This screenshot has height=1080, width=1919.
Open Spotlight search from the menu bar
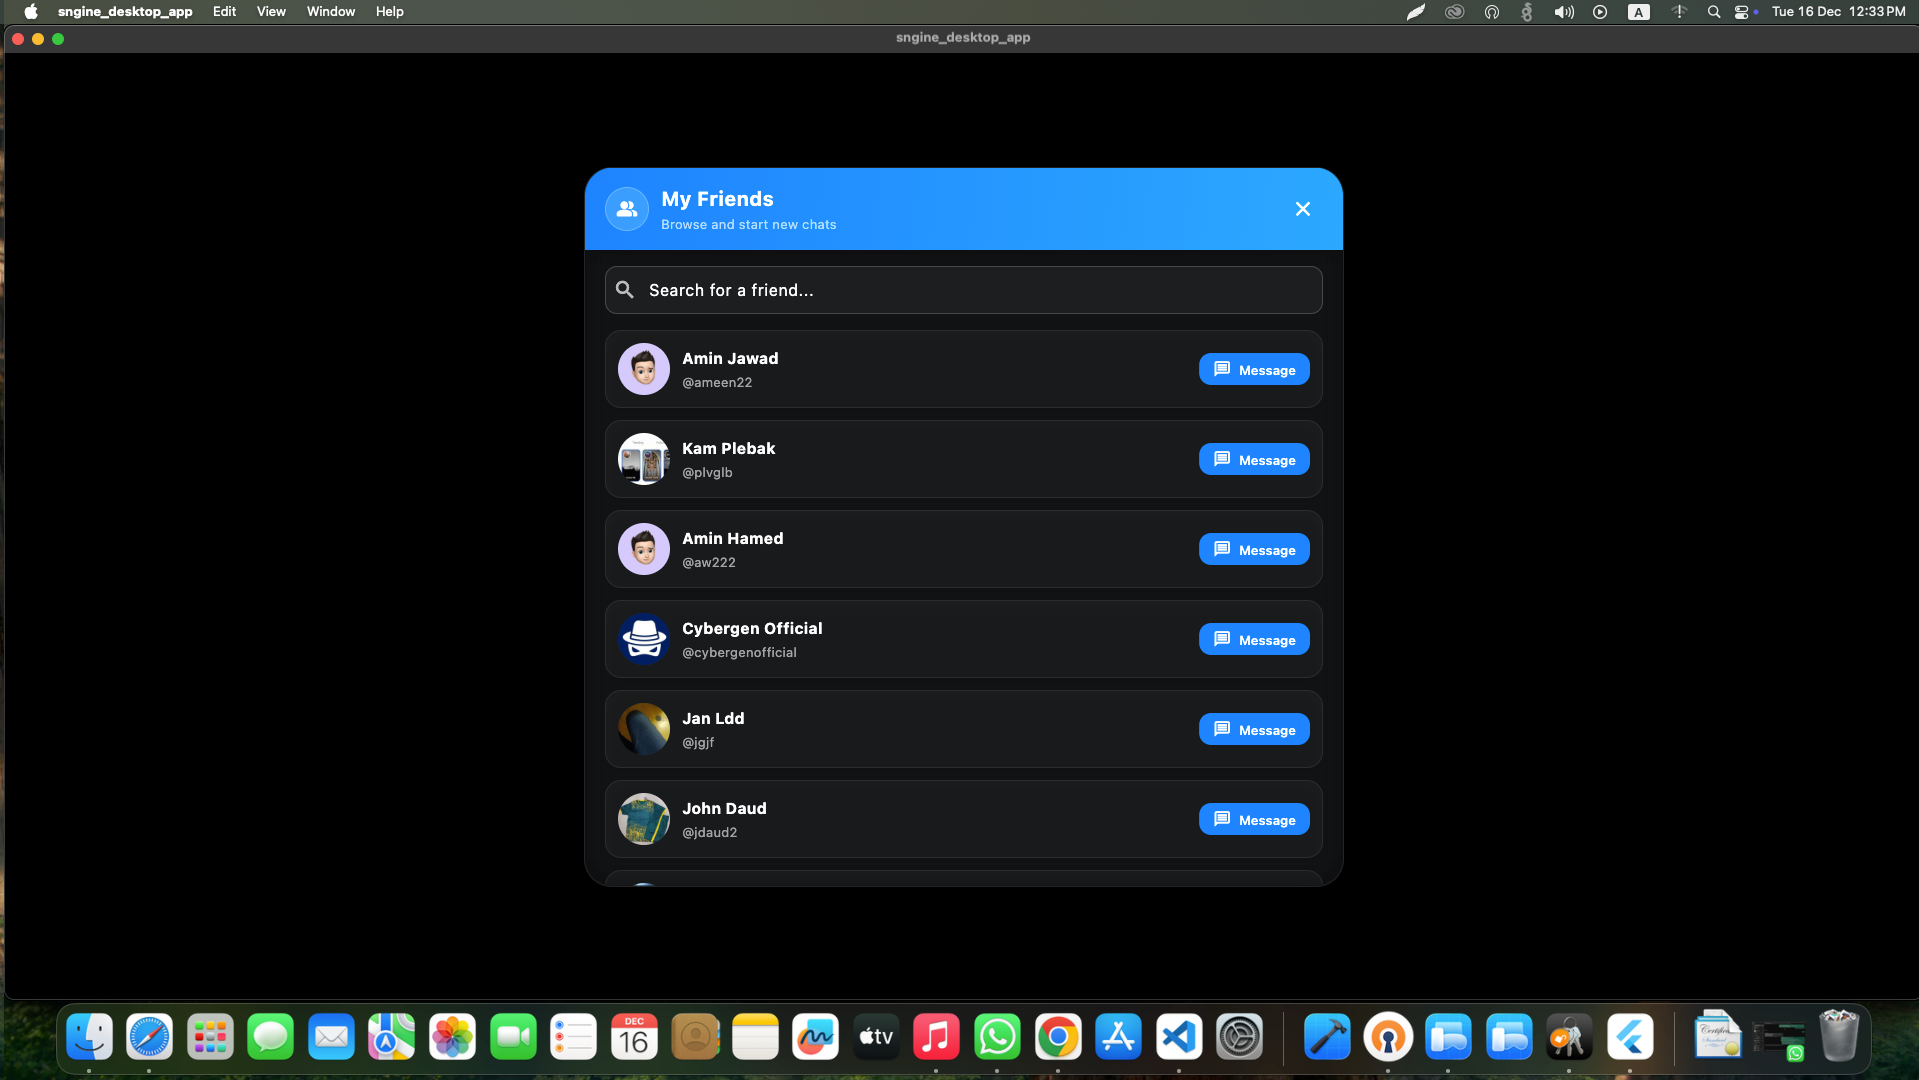pos(1713,11)
